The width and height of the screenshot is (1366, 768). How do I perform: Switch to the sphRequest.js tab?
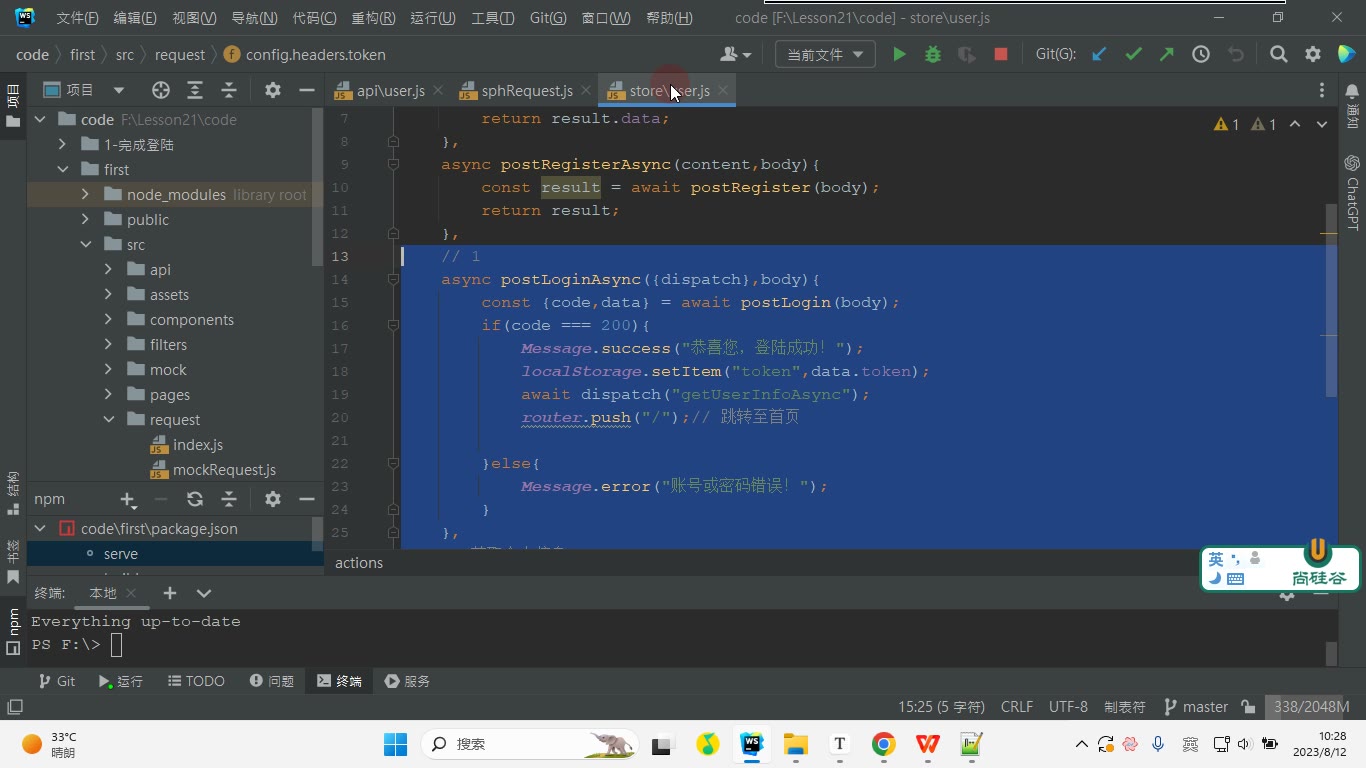click(x=527, y=91)
